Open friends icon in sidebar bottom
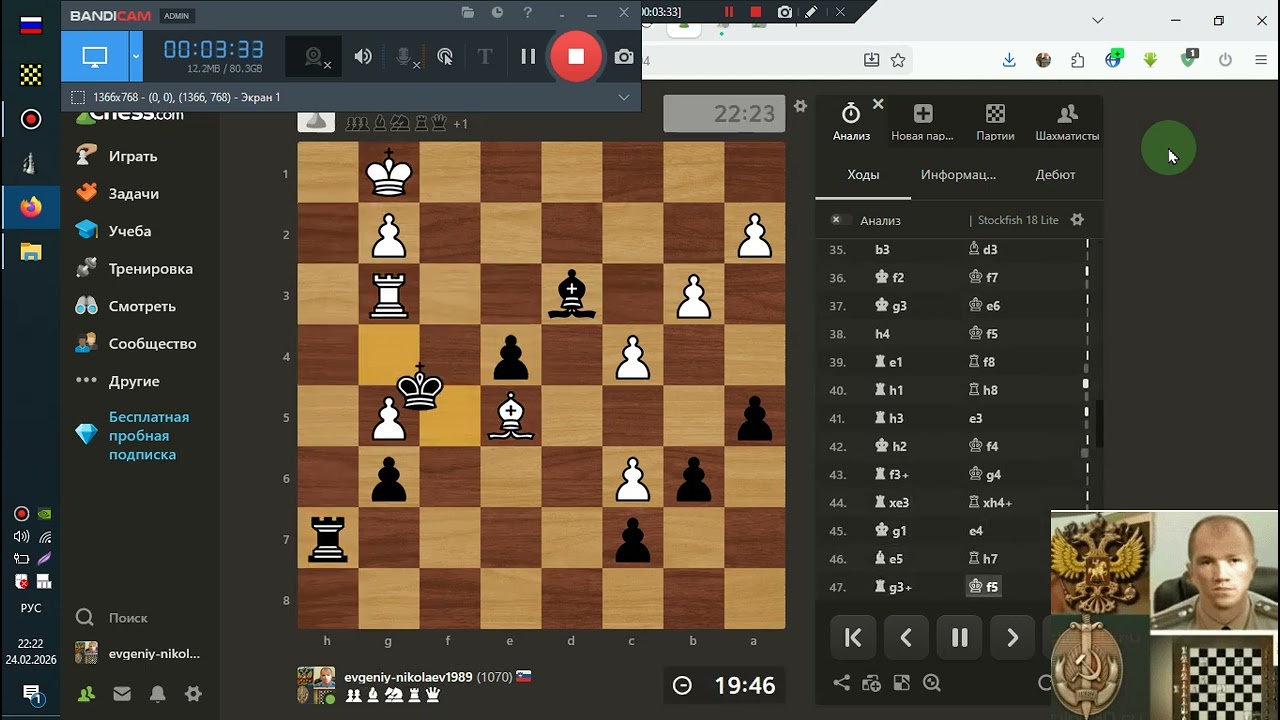 coord(87,693)
